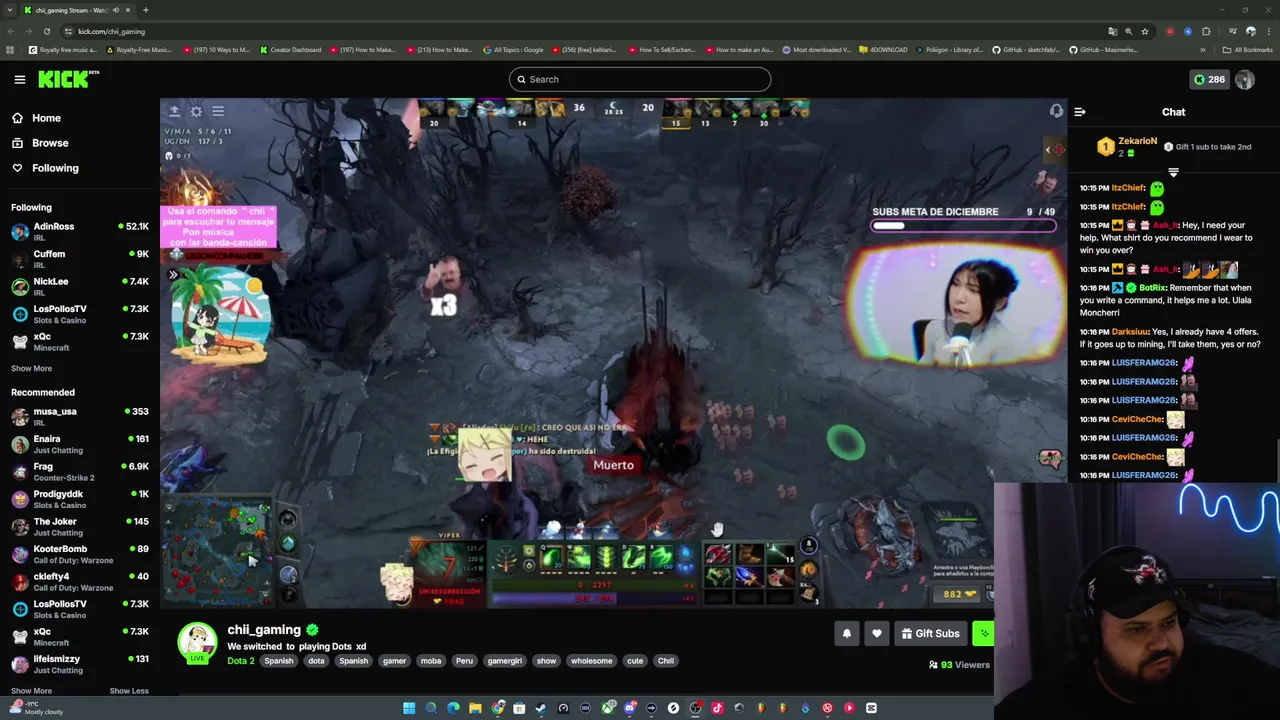Expand the gift leaderboard drop arrow
The image size is (1280, 720).
coord(1173,172)
